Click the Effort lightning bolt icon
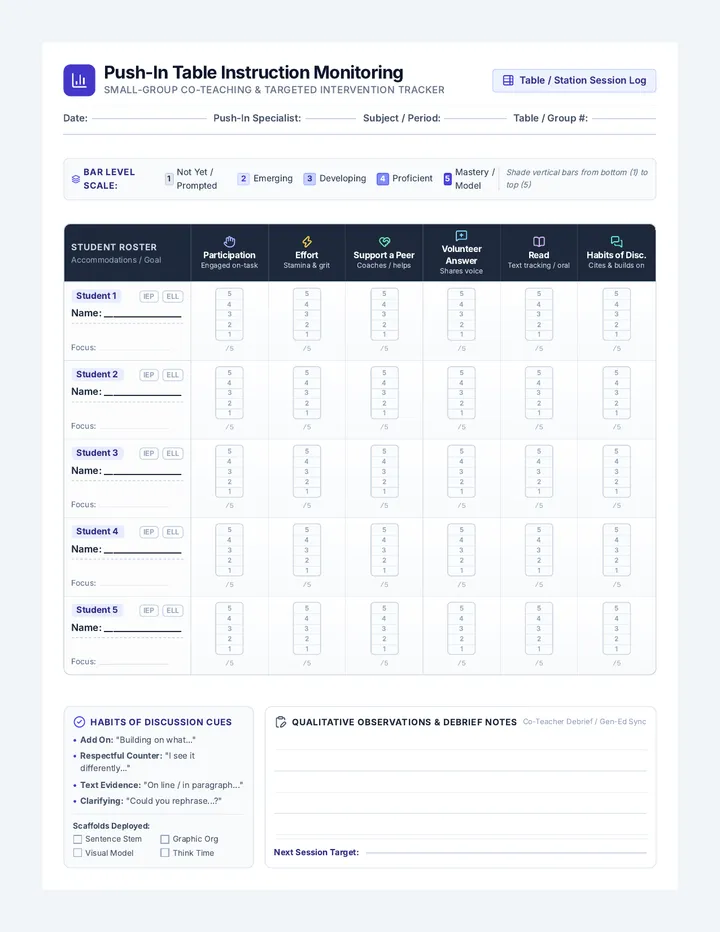The image size is (720, 932). click(x=307, y=241)
